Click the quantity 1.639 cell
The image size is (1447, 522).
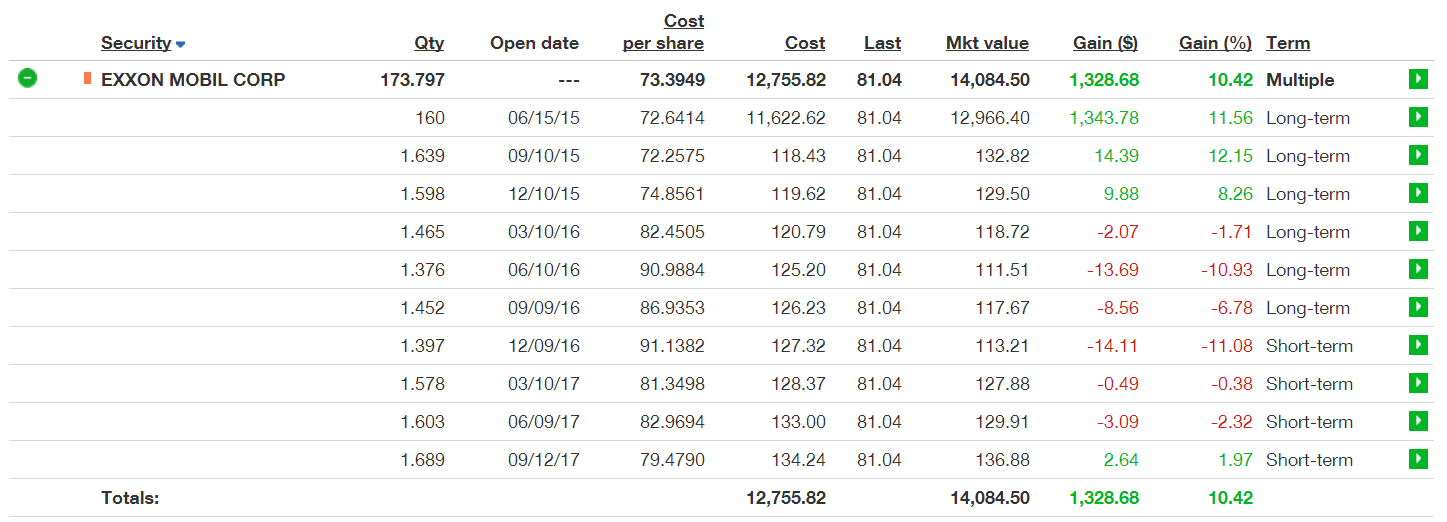point(422,155)
